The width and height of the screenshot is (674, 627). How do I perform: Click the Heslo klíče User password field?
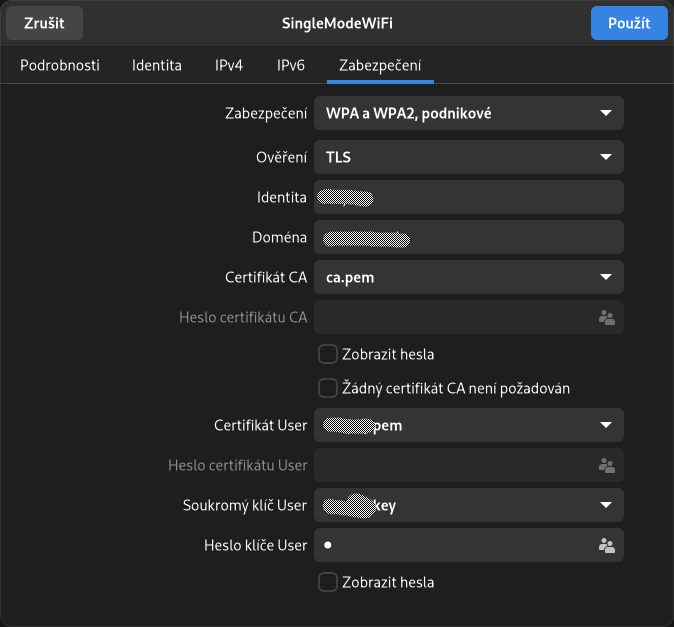(455, 545)
